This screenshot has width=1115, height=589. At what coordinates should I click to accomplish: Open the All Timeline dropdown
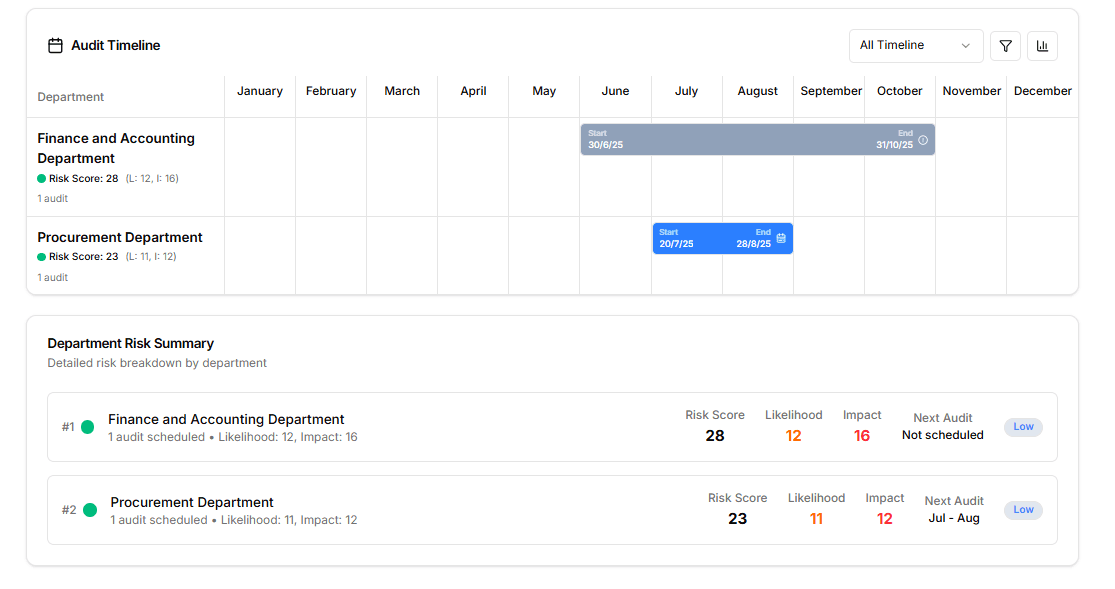click(x=915, y=46)
